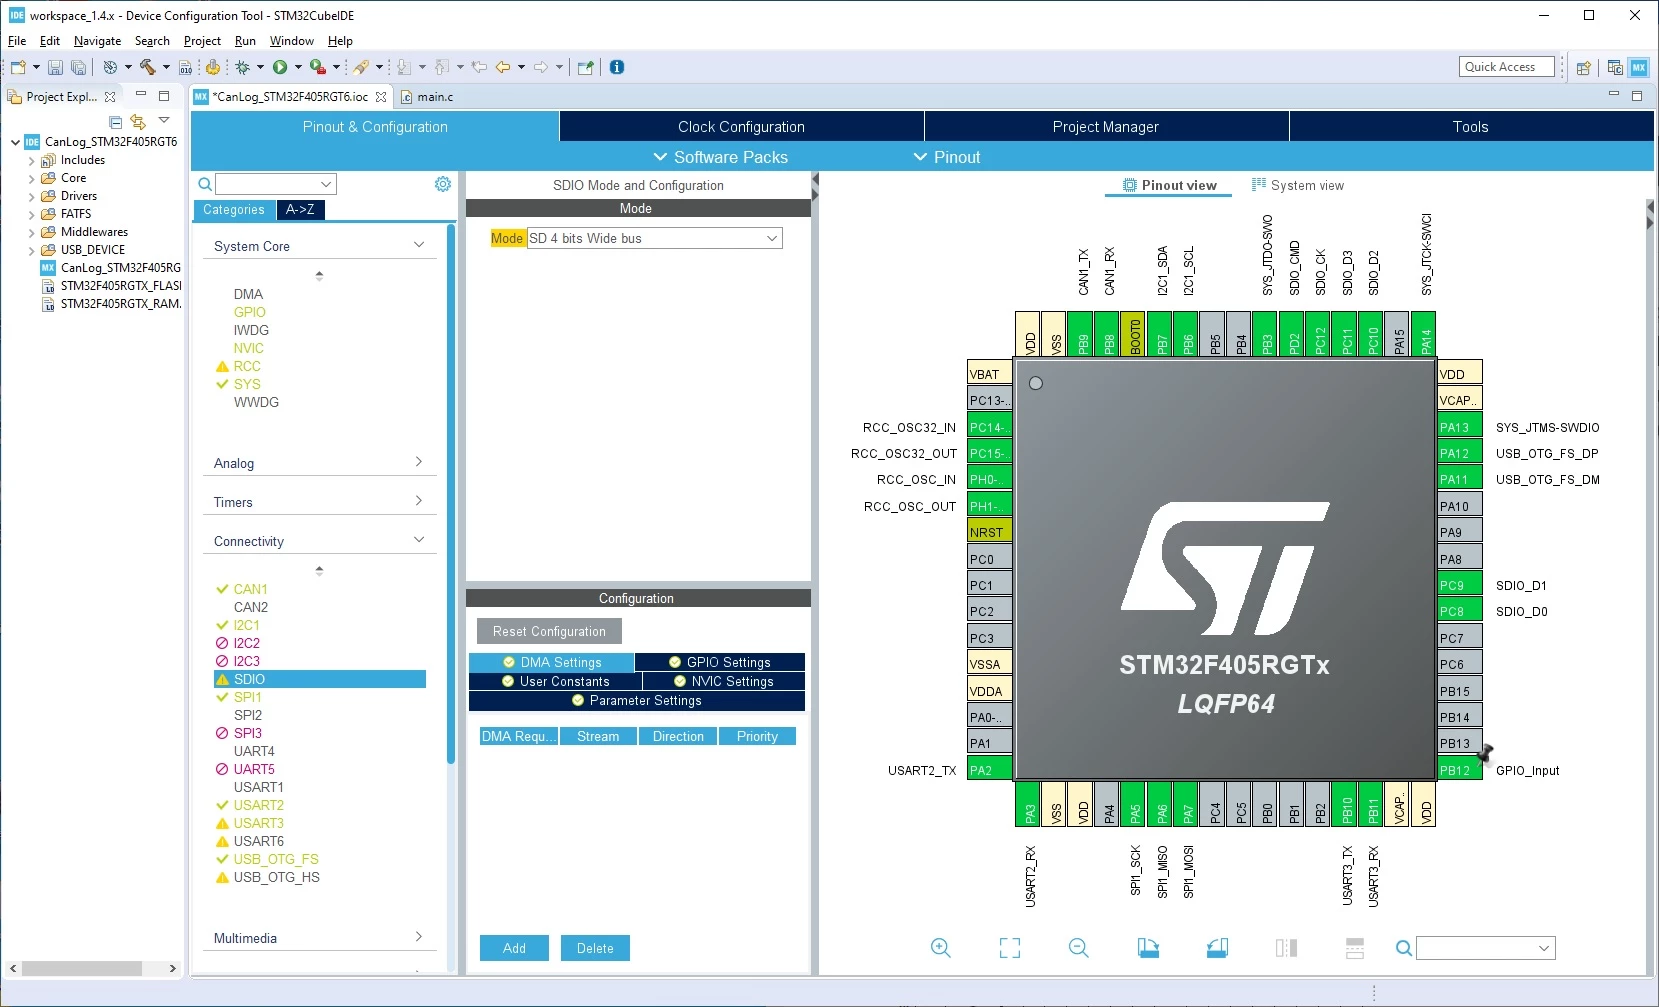1659x1007 pixels.
Task: Open the GPIO Settings tab
Action: (x=720, y=662)
